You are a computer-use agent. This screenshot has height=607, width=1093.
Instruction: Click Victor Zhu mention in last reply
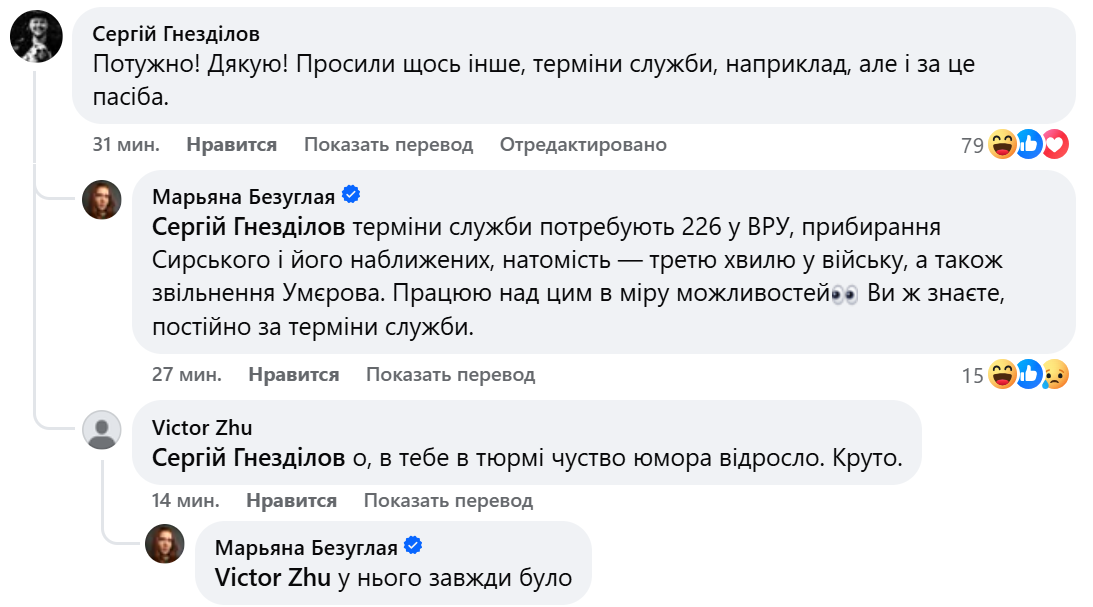(x=265, y=577)
